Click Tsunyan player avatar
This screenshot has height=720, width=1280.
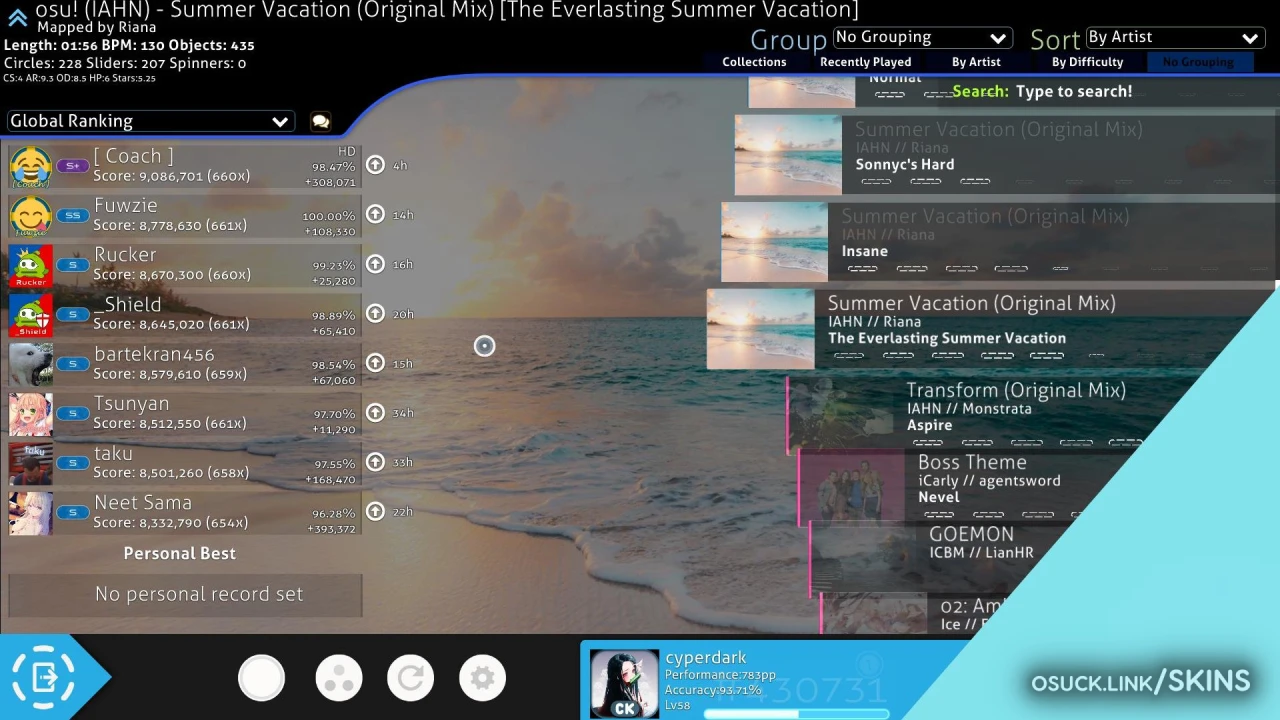point(31,413)
